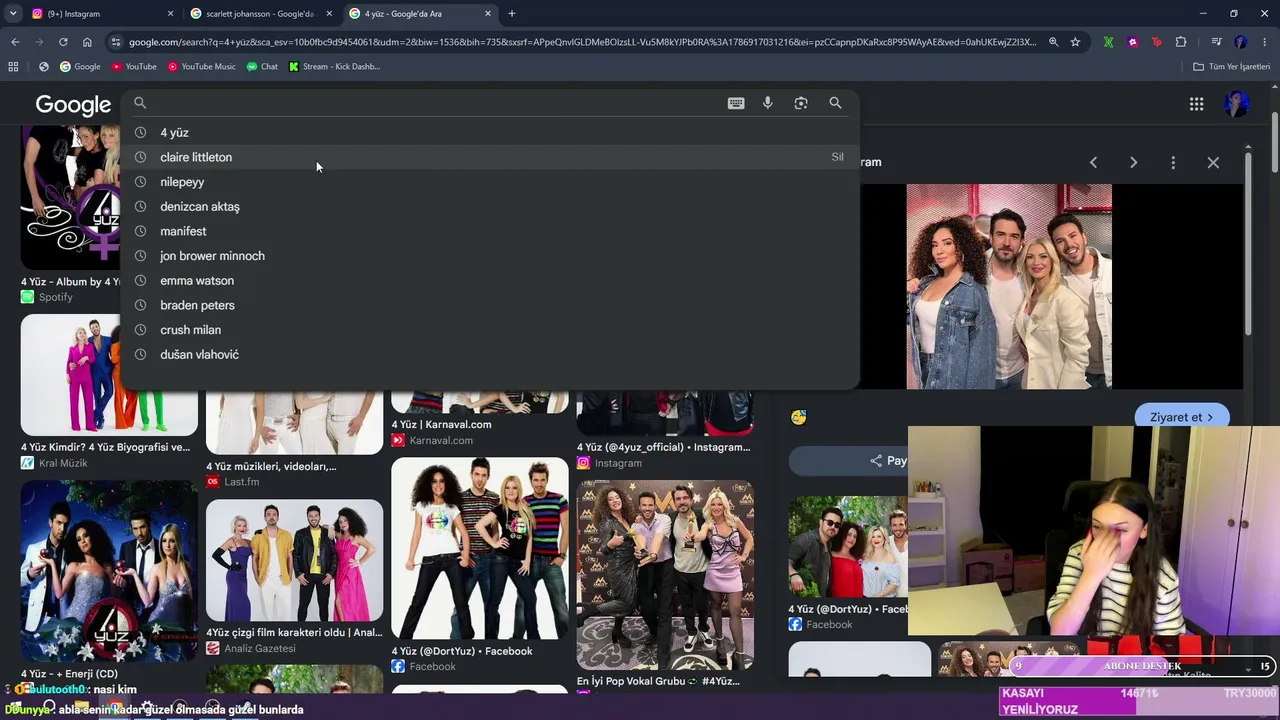Open the tab search dropdown arrow
The image size is (1280, 720).
point(13,14)
